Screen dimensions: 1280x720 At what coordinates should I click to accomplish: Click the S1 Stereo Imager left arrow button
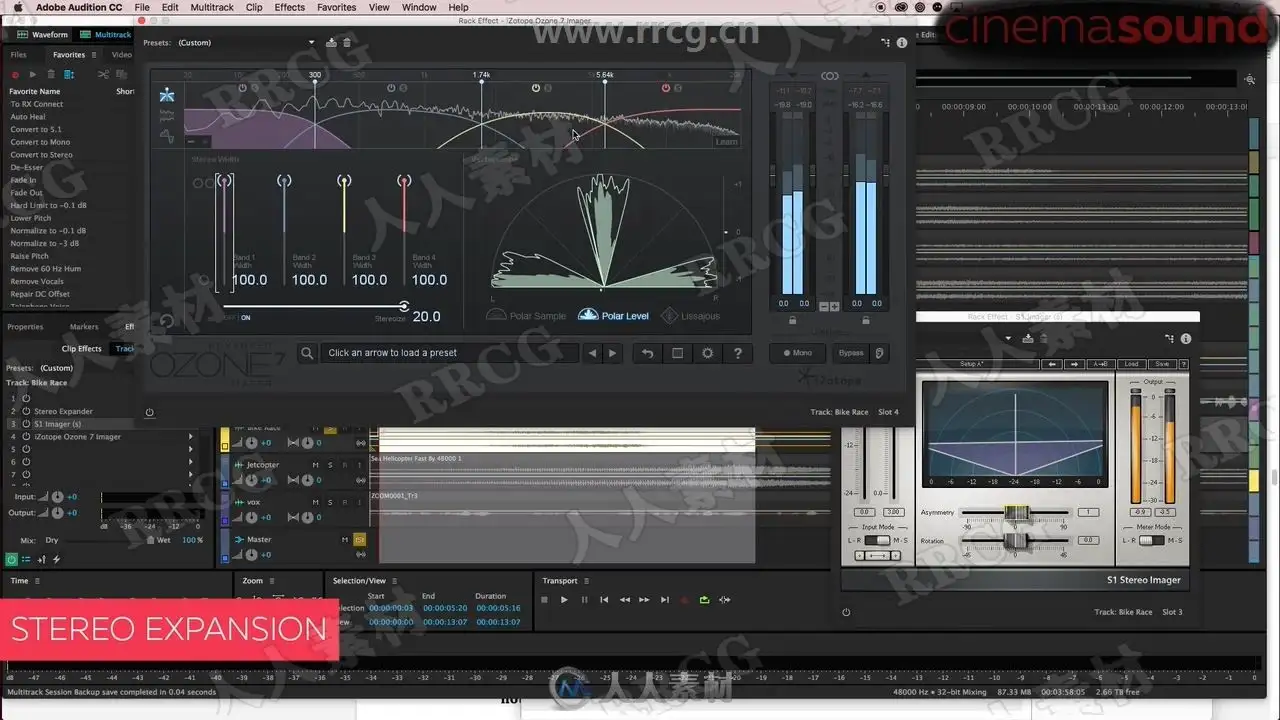[x=1052, y=364]
